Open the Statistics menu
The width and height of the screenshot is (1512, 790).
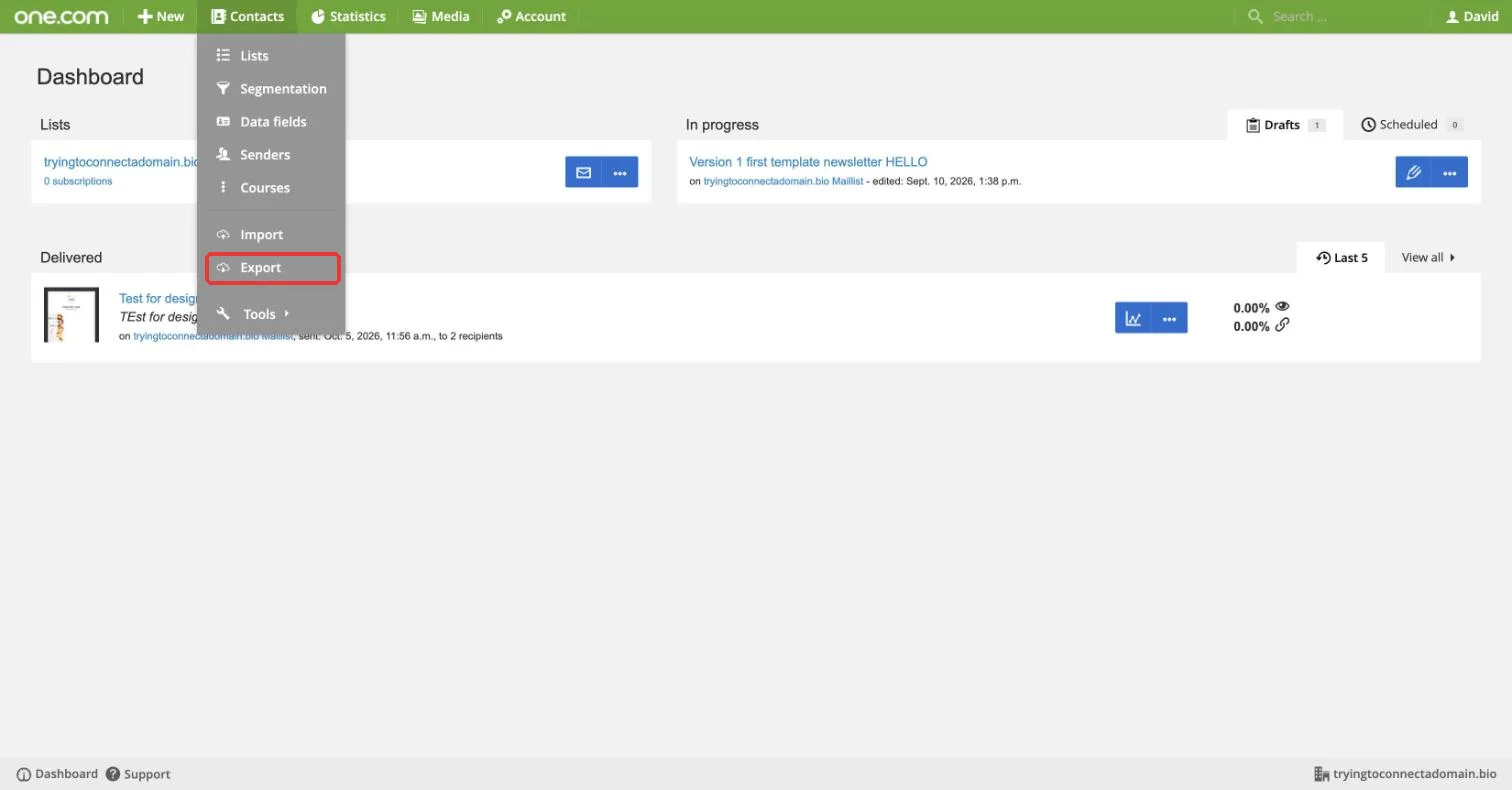pos(348,16)
